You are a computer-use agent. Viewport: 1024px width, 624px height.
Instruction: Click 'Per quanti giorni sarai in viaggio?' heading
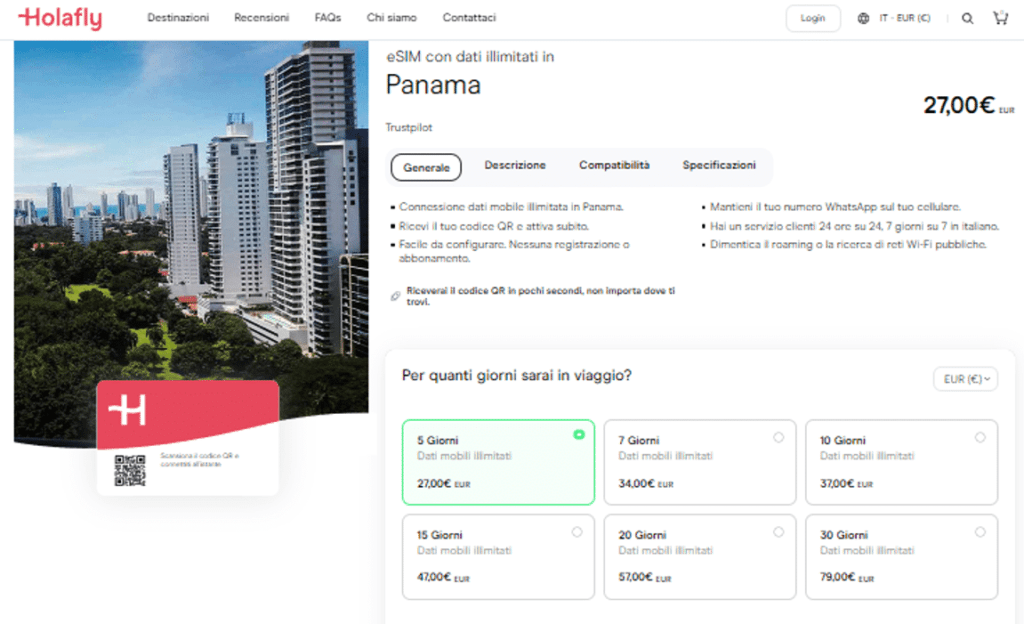[x=517, y=375]
